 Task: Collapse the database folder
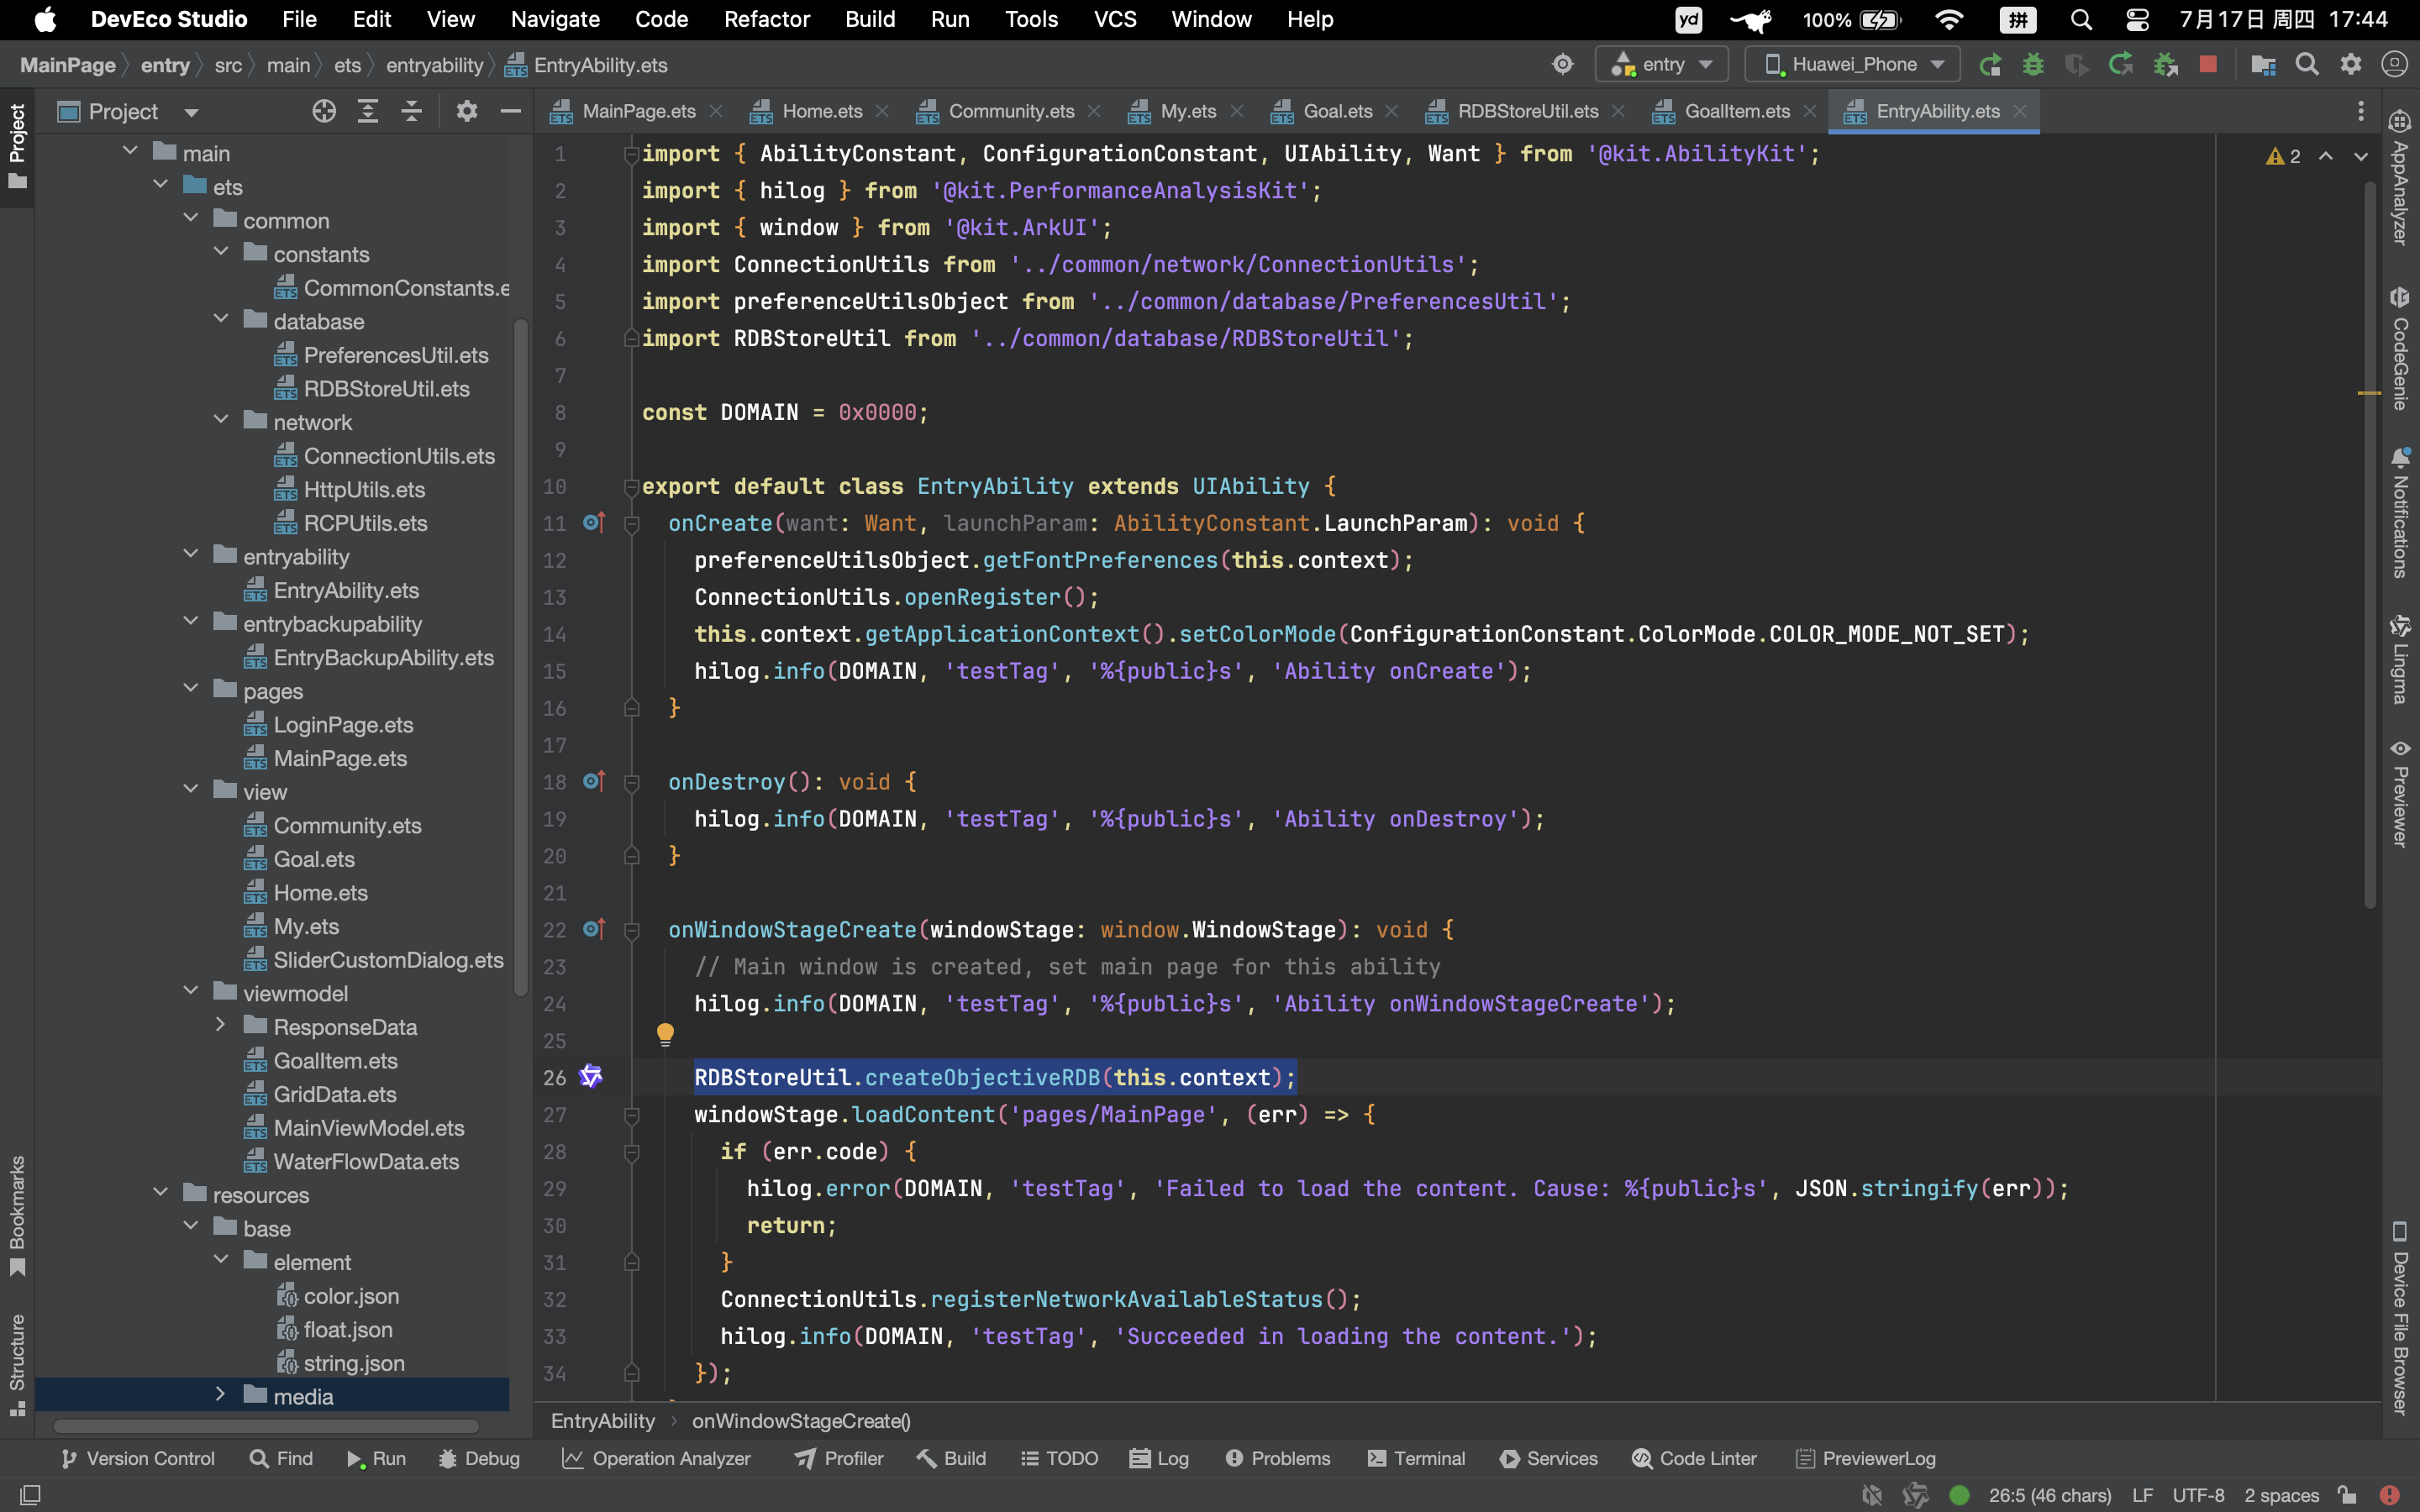click(x=221, y=320)
